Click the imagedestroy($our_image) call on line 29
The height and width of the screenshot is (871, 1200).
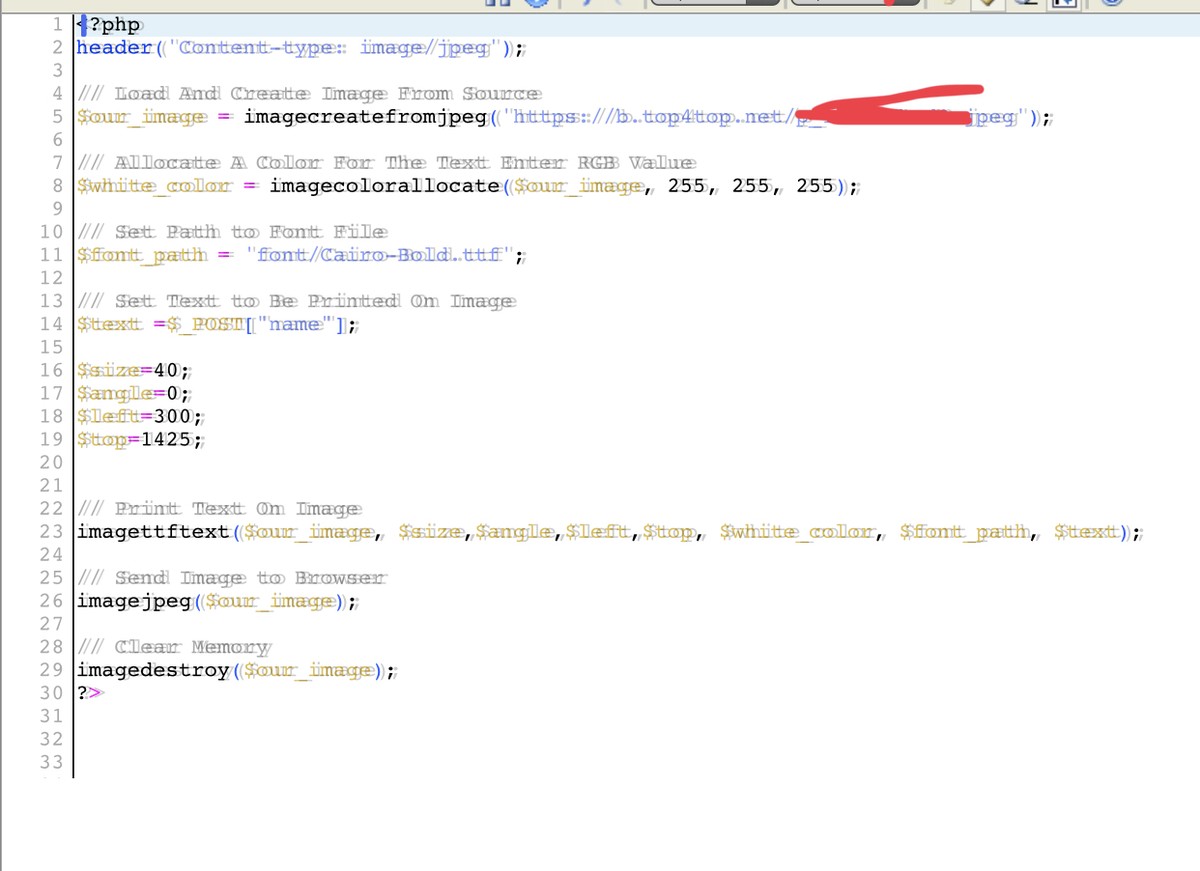pyautogui.click(x=233, y=669)
